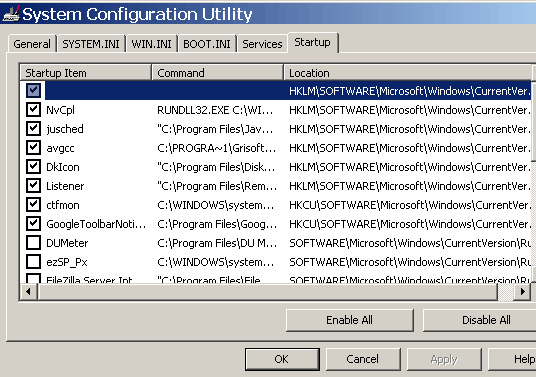Uncheck the GoogleToolbarNoti... item
This screenshot has width=536, height=377.
point(34,224)
